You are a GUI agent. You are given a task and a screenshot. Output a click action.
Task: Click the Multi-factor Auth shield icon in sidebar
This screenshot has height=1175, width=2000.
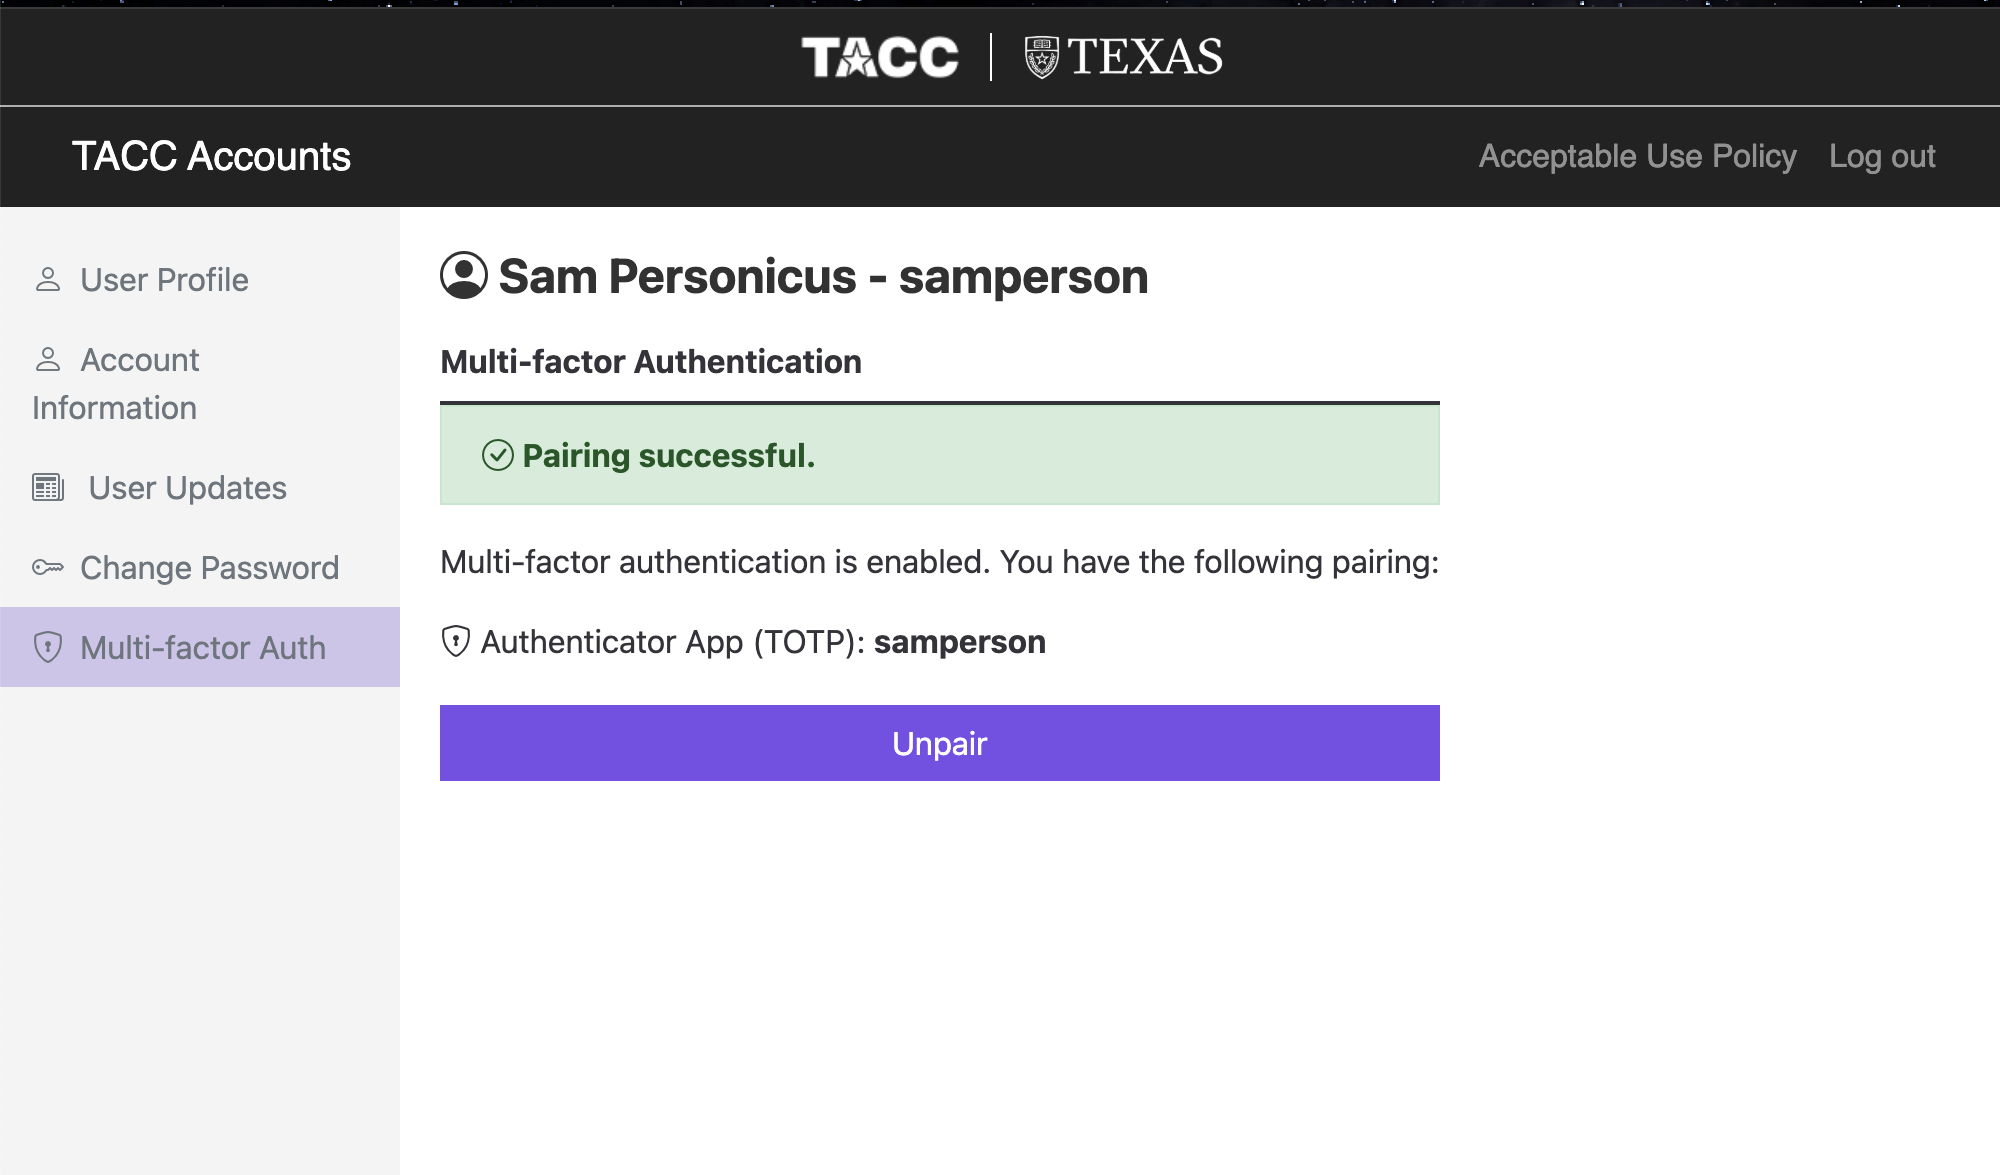[x=47, y=647]
